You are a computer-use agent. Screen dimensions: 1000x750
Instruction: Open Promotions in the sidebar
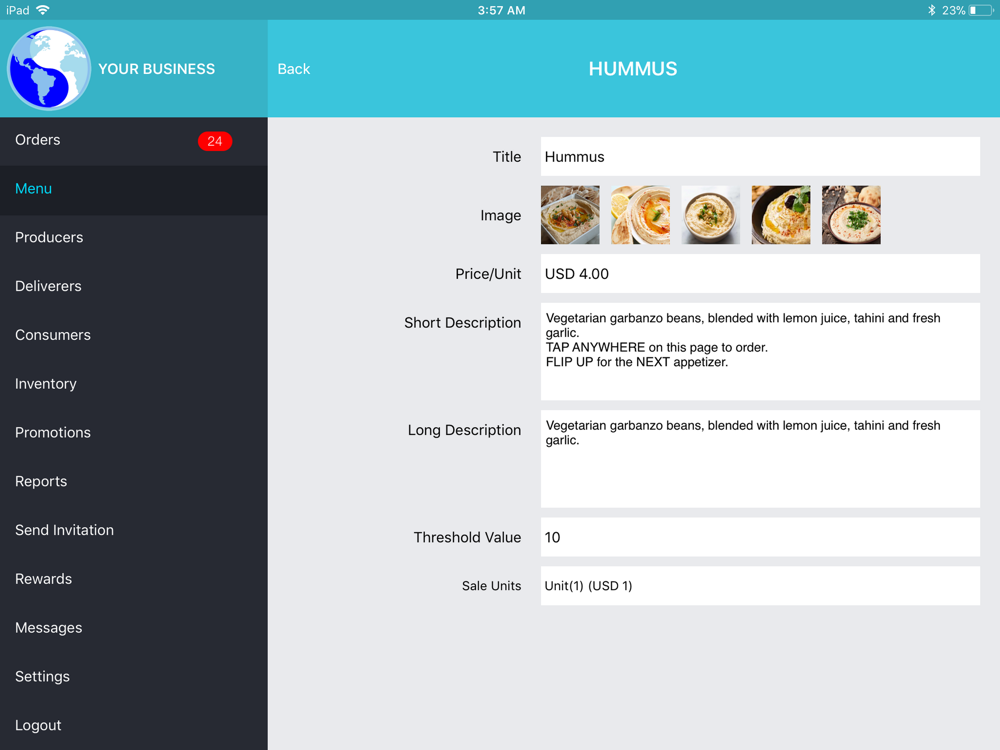click(134, 432)
